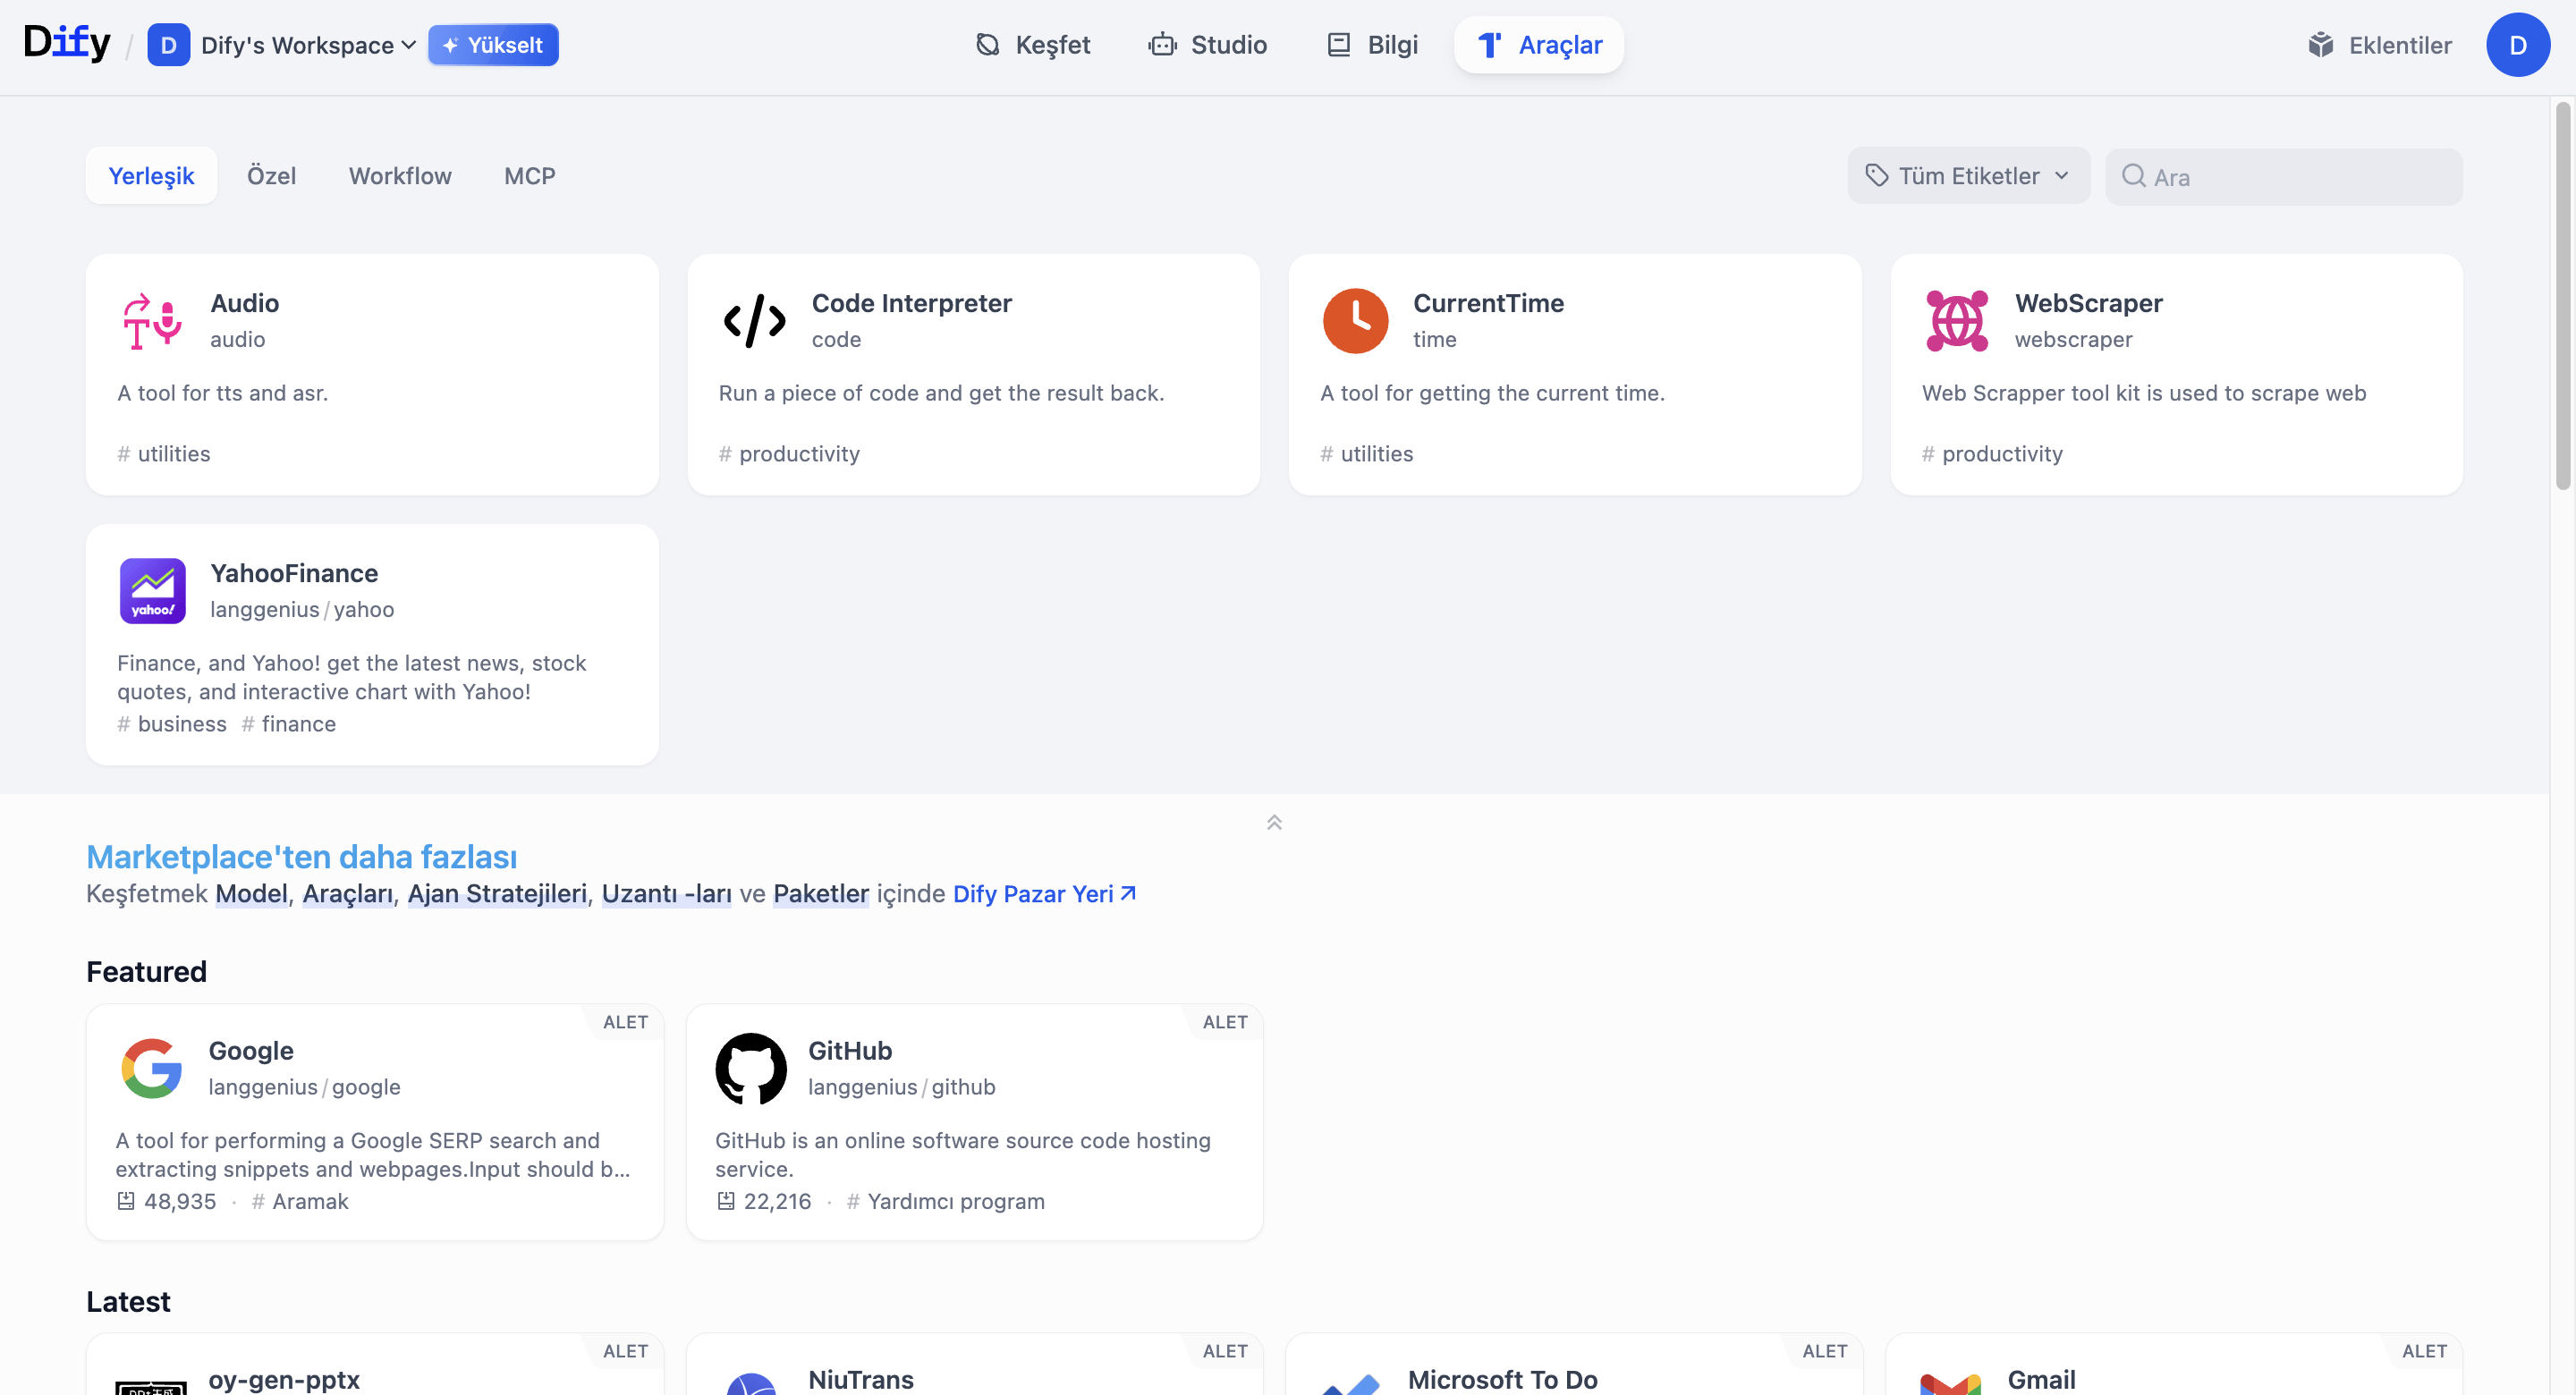Click the Model link

251,893
